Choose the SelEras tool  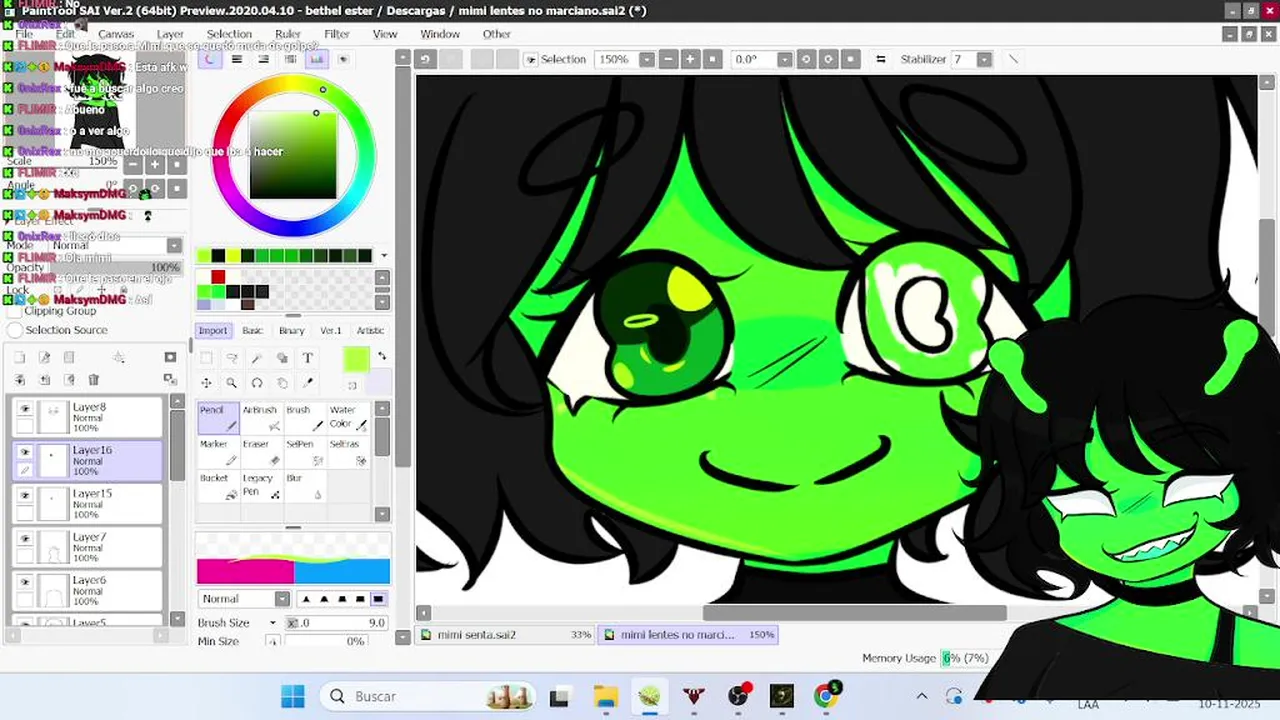pyautogui.click(x=348, y=452)
